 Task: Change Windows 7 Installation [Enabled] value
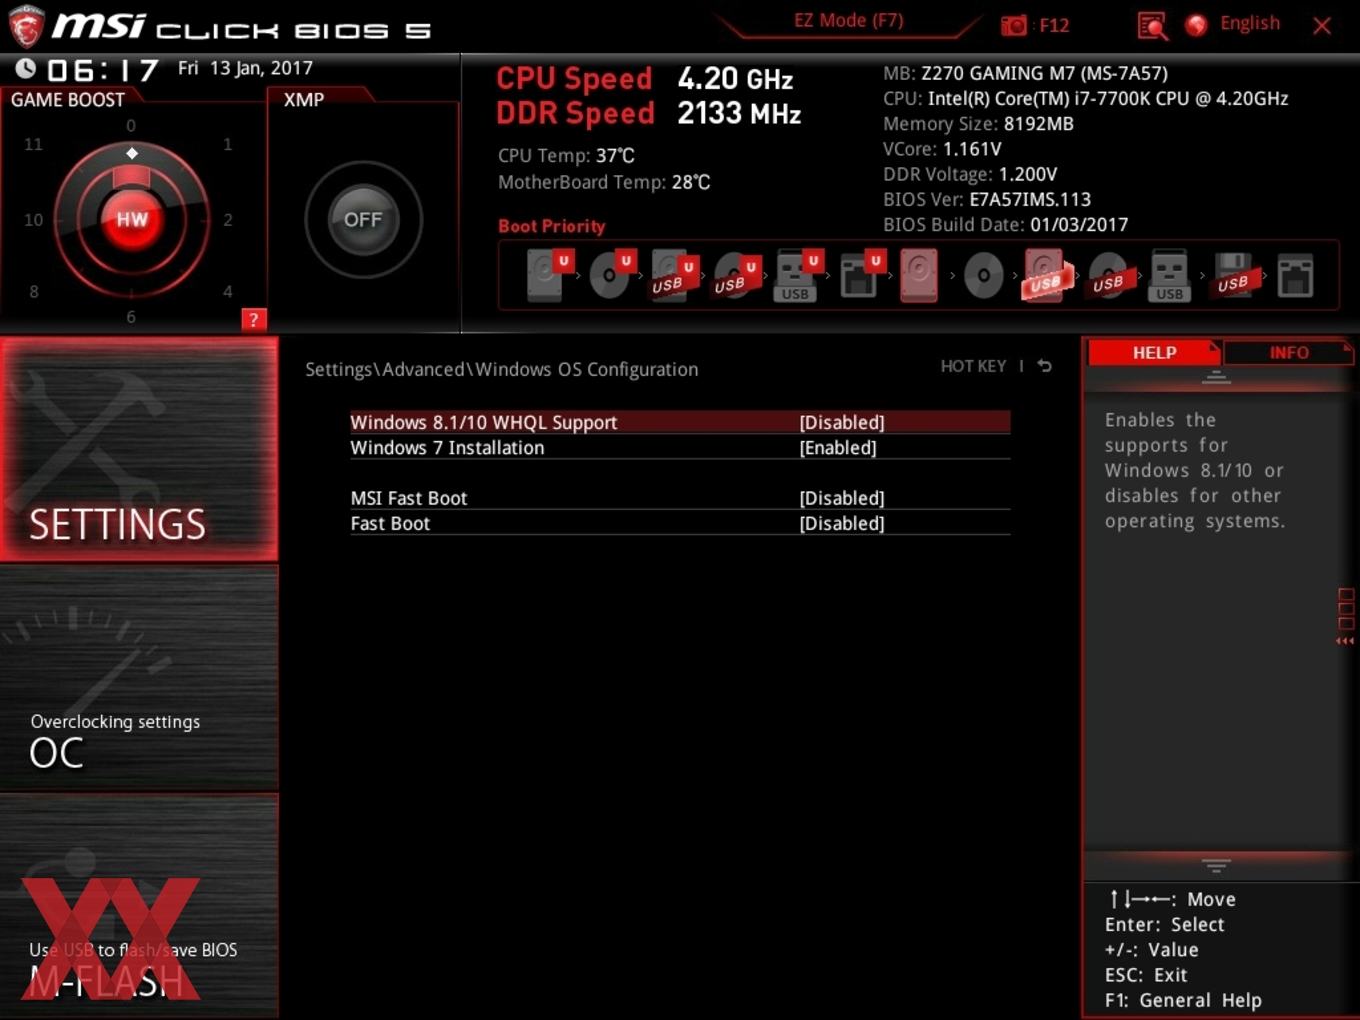[x=838, y=448]
